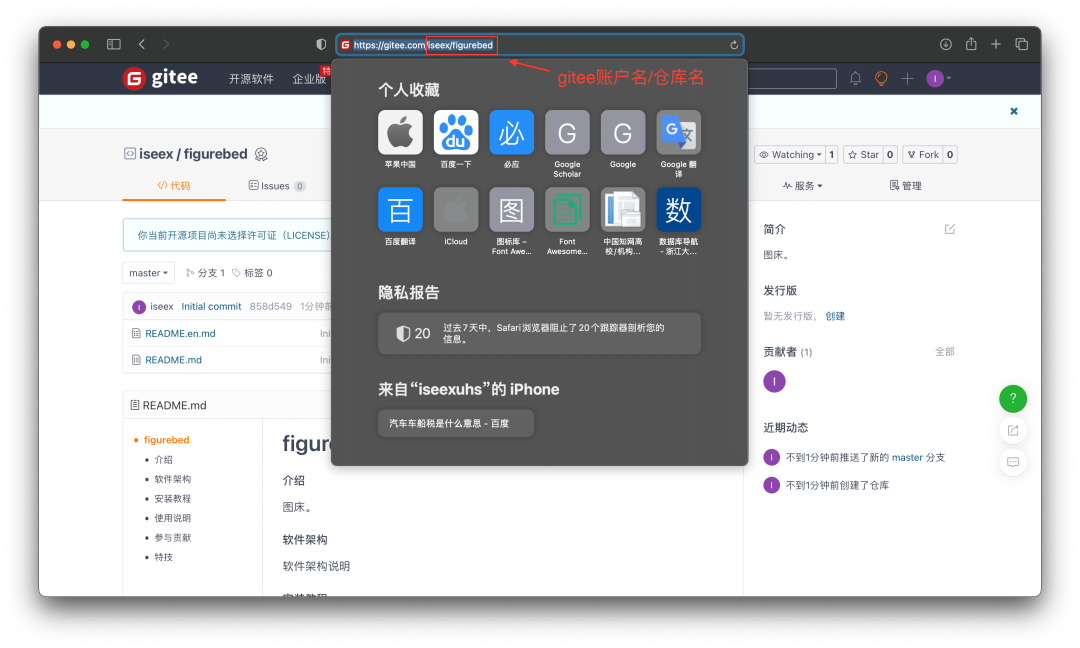Open the Safari share icon

971,43
